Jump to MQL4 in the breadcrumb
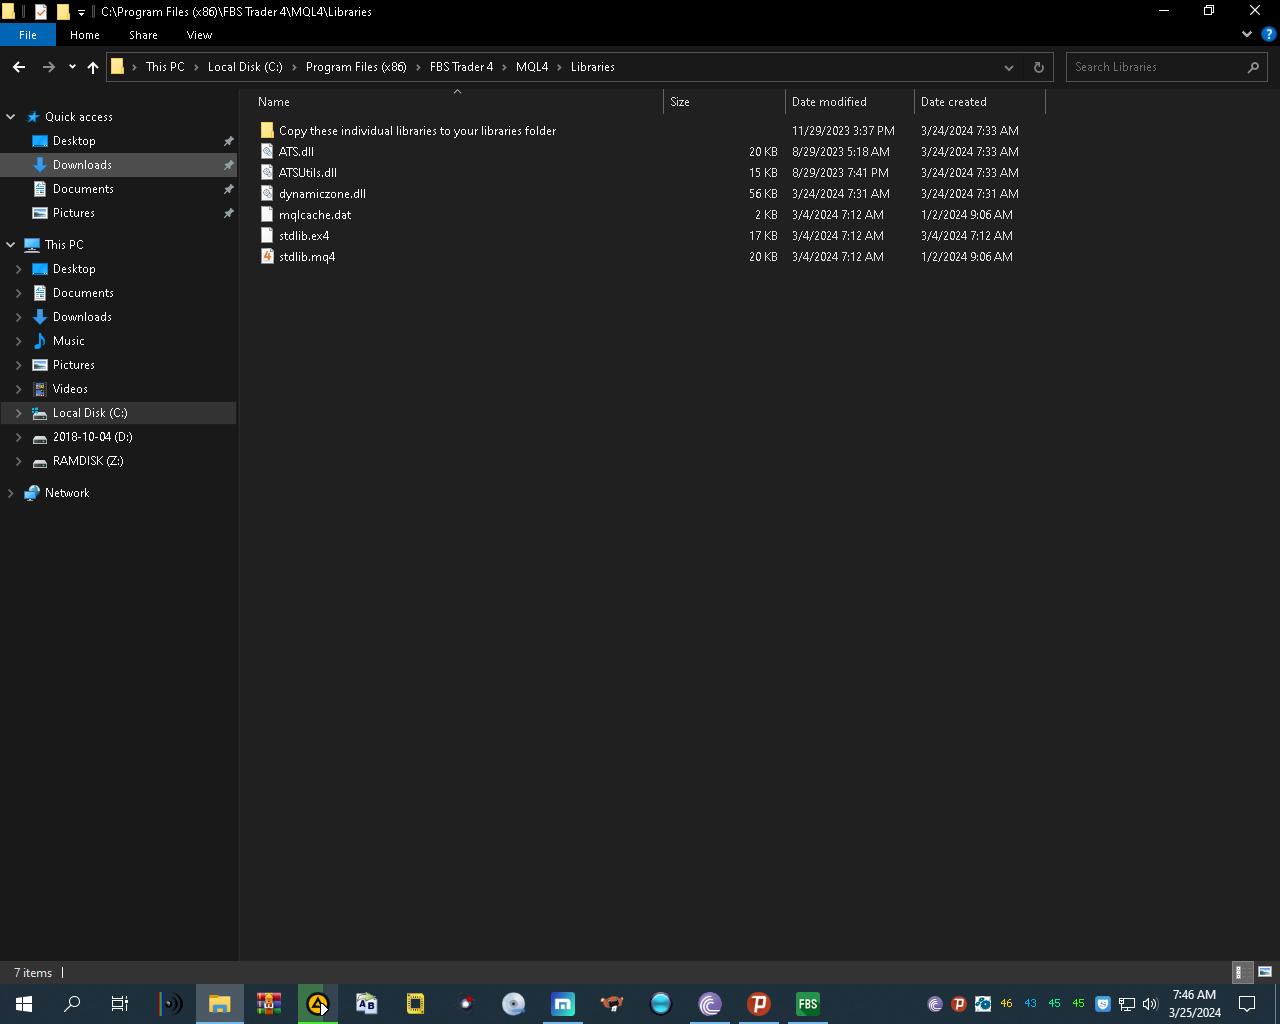Image resolution: width=1280 pixels, height=1024 pixels. 531,67
